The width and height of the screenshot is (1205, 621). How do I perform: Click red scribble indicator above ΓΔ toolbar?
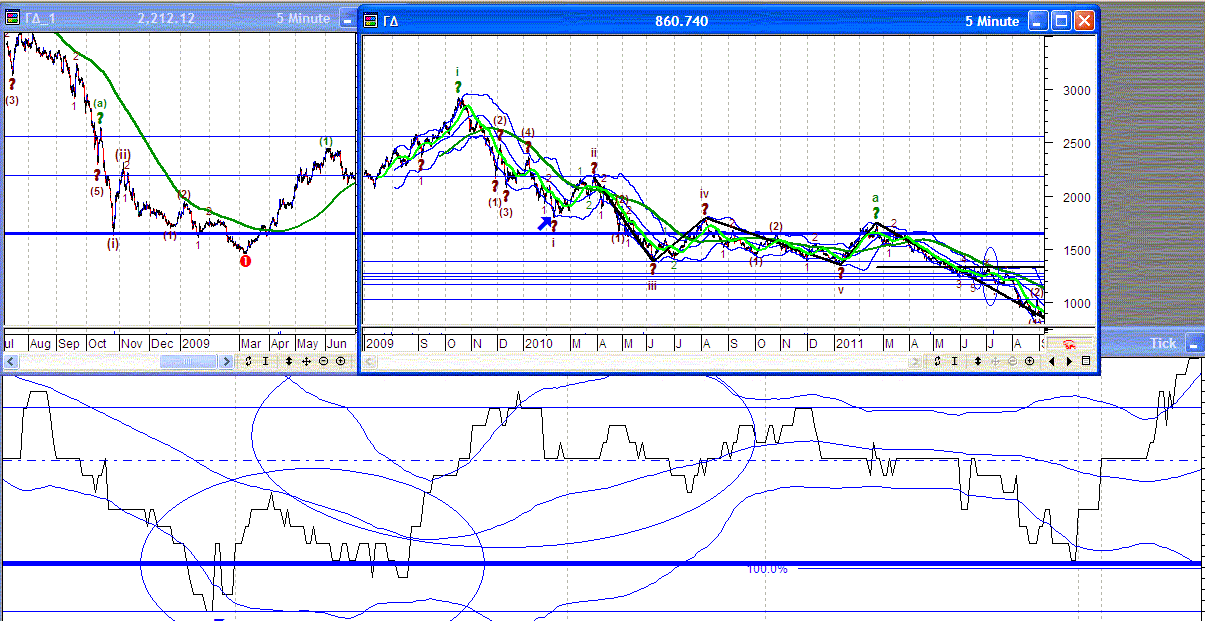(x=1069, y=345)
